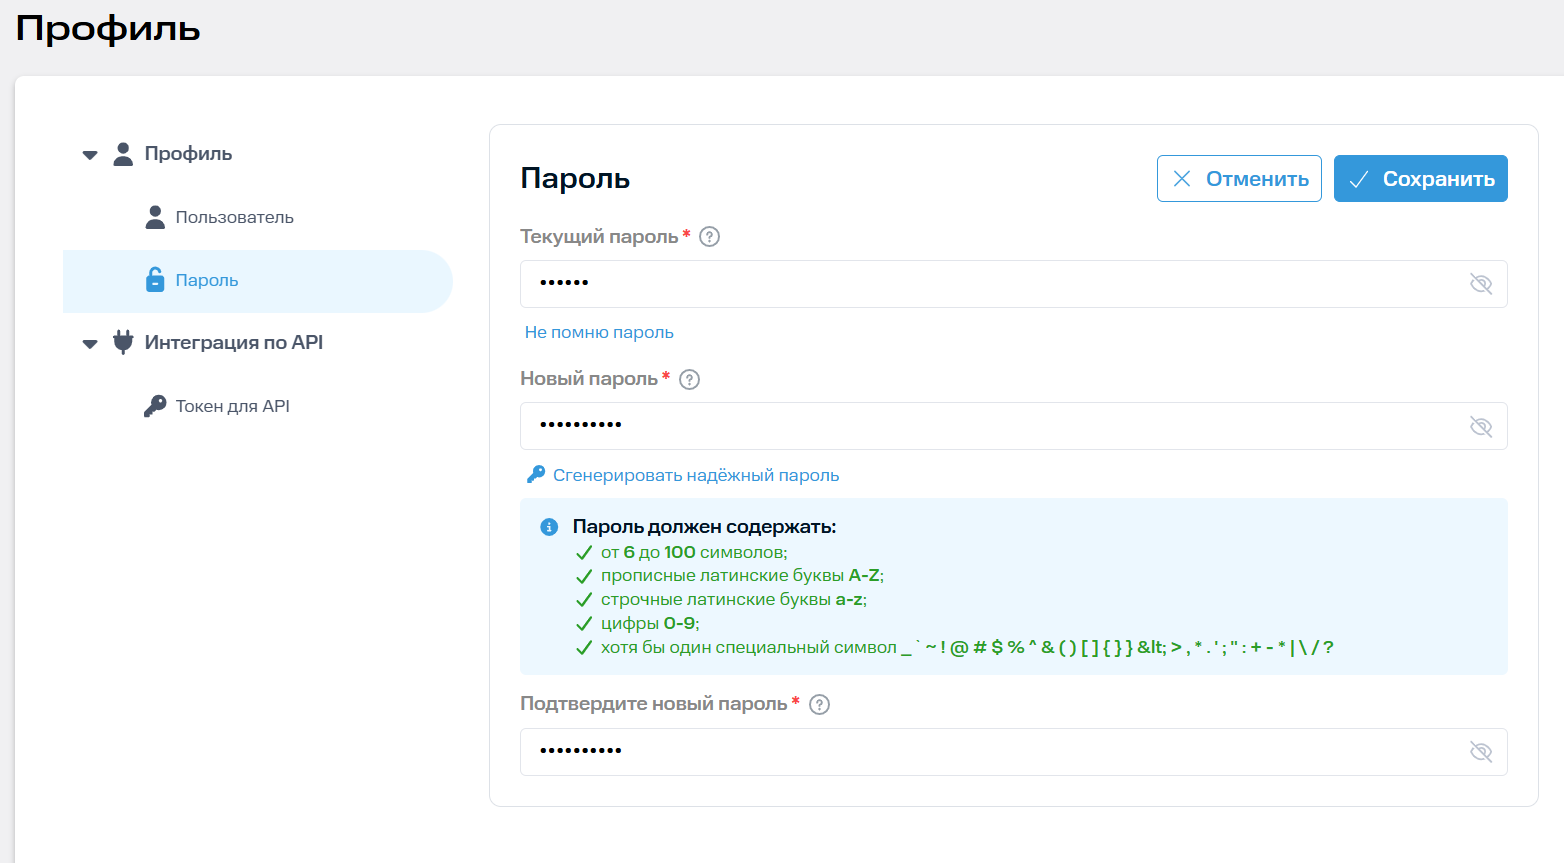Select the Интеграция по API heading
Image resolution: width=1564 pixels, height=863 pixels.
(x=234, y=342)
